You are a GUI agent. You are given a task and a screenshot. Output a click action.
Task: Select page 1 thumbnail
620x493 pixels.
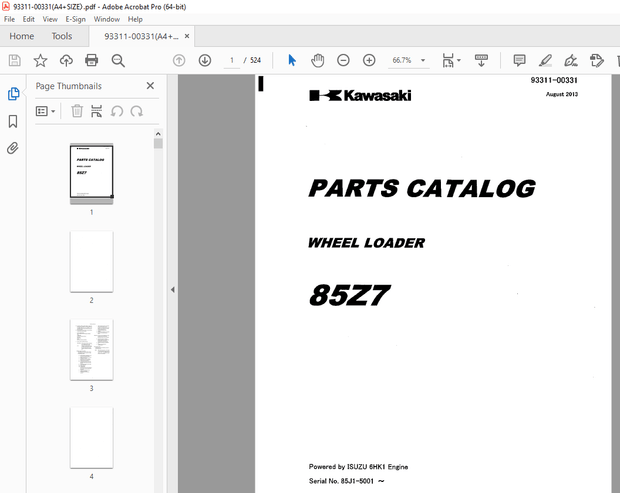point(91,174)
